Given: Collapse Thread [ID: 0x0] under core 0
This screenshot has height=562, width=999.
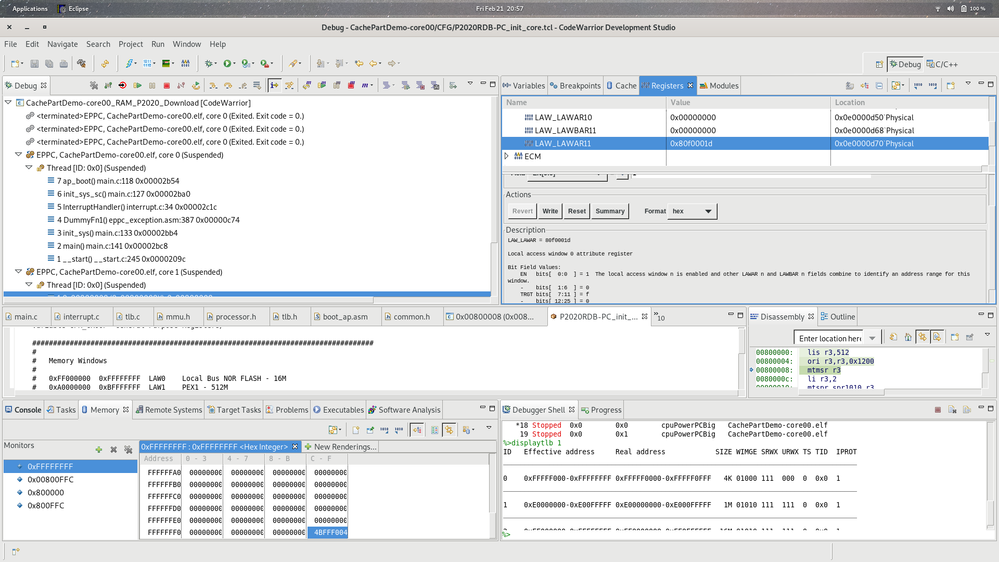Looking at the screenshot, I should click(29, 168).
